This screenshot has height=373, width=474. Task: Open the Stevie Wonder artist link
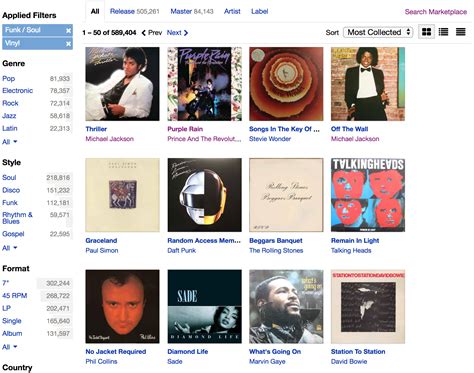tap(270, 139)
